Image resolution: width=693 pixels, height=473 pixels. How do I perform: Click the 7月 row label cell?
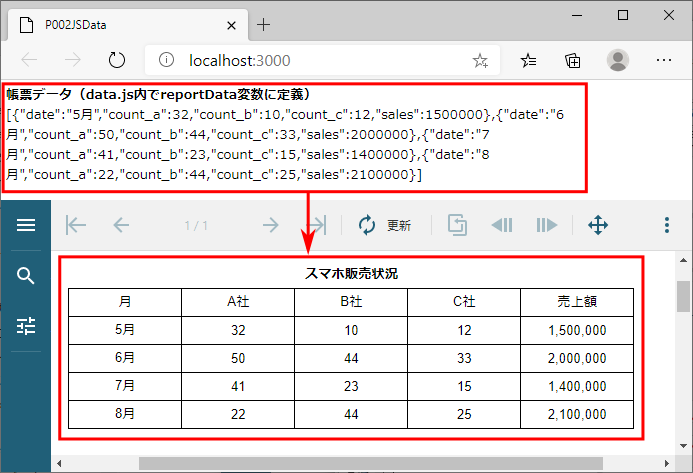[x=125, y=386]
